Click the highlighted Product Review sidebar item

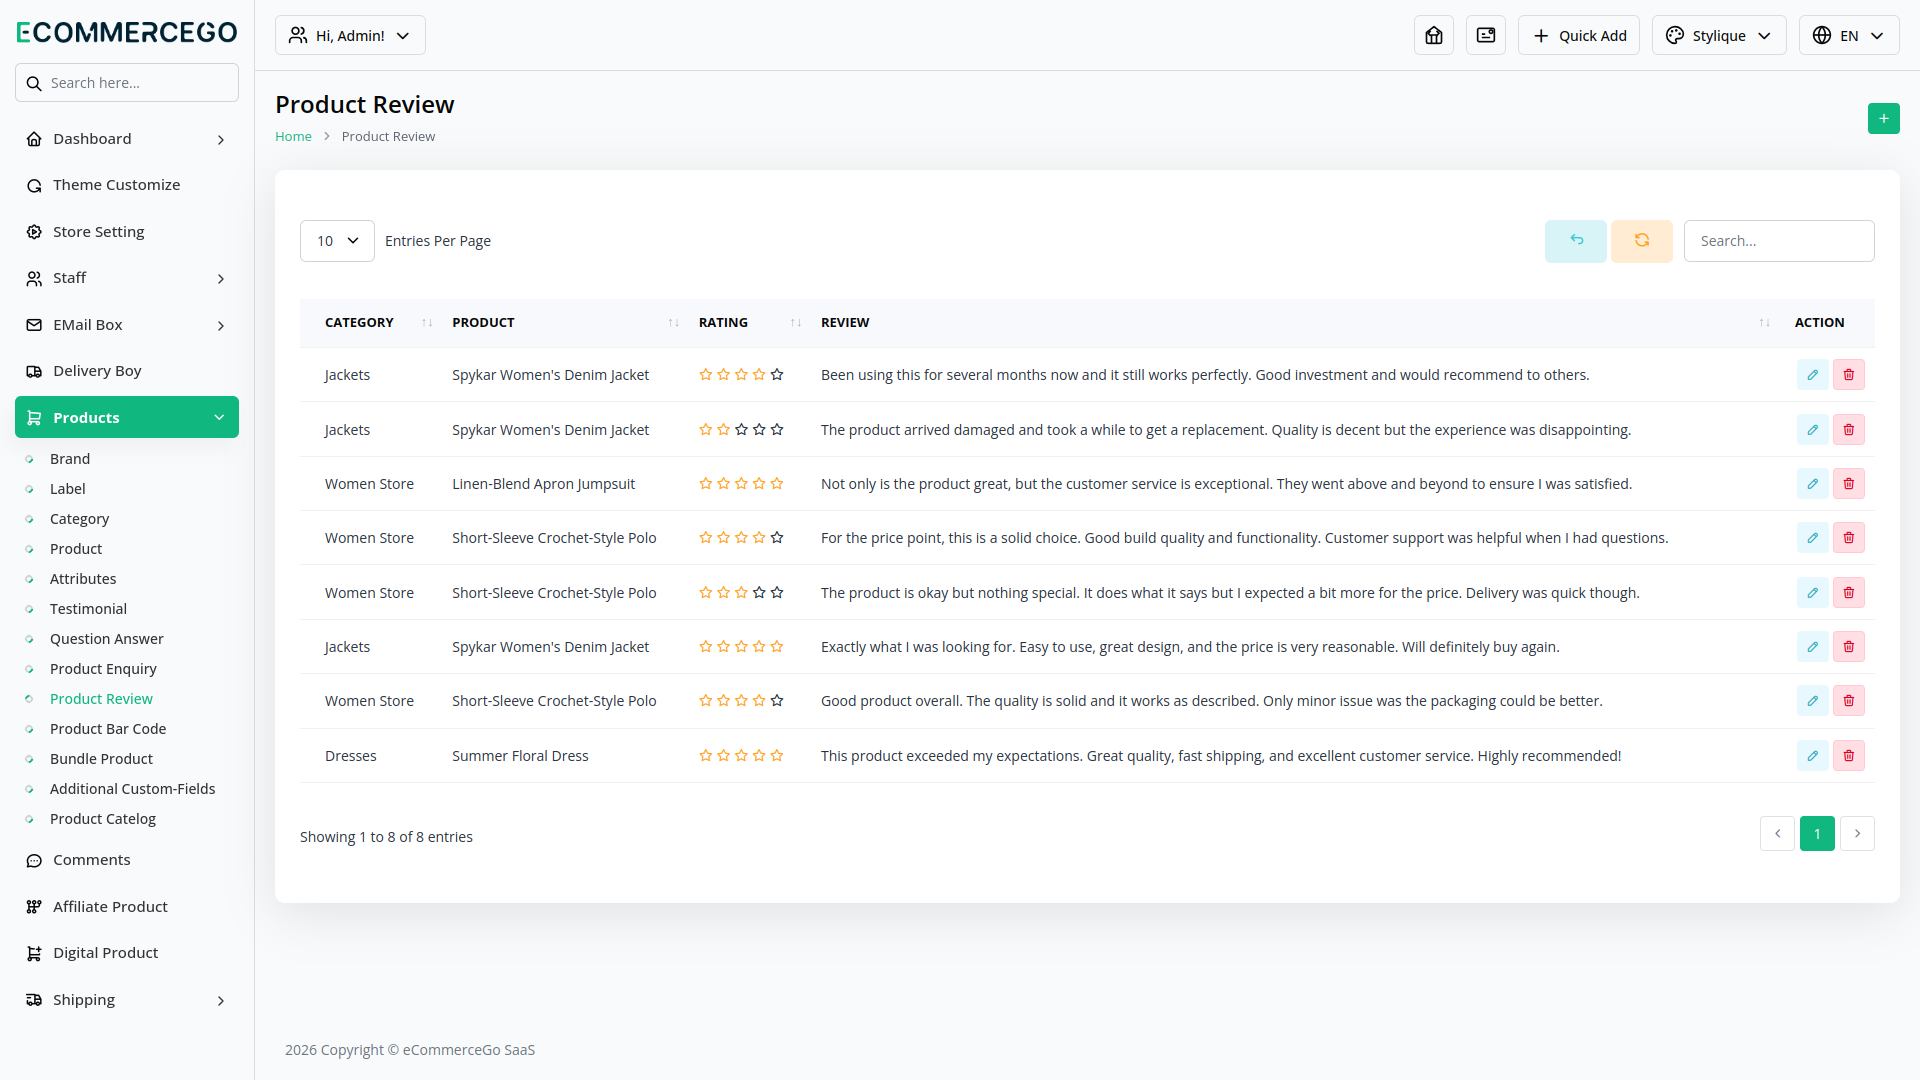101,699
